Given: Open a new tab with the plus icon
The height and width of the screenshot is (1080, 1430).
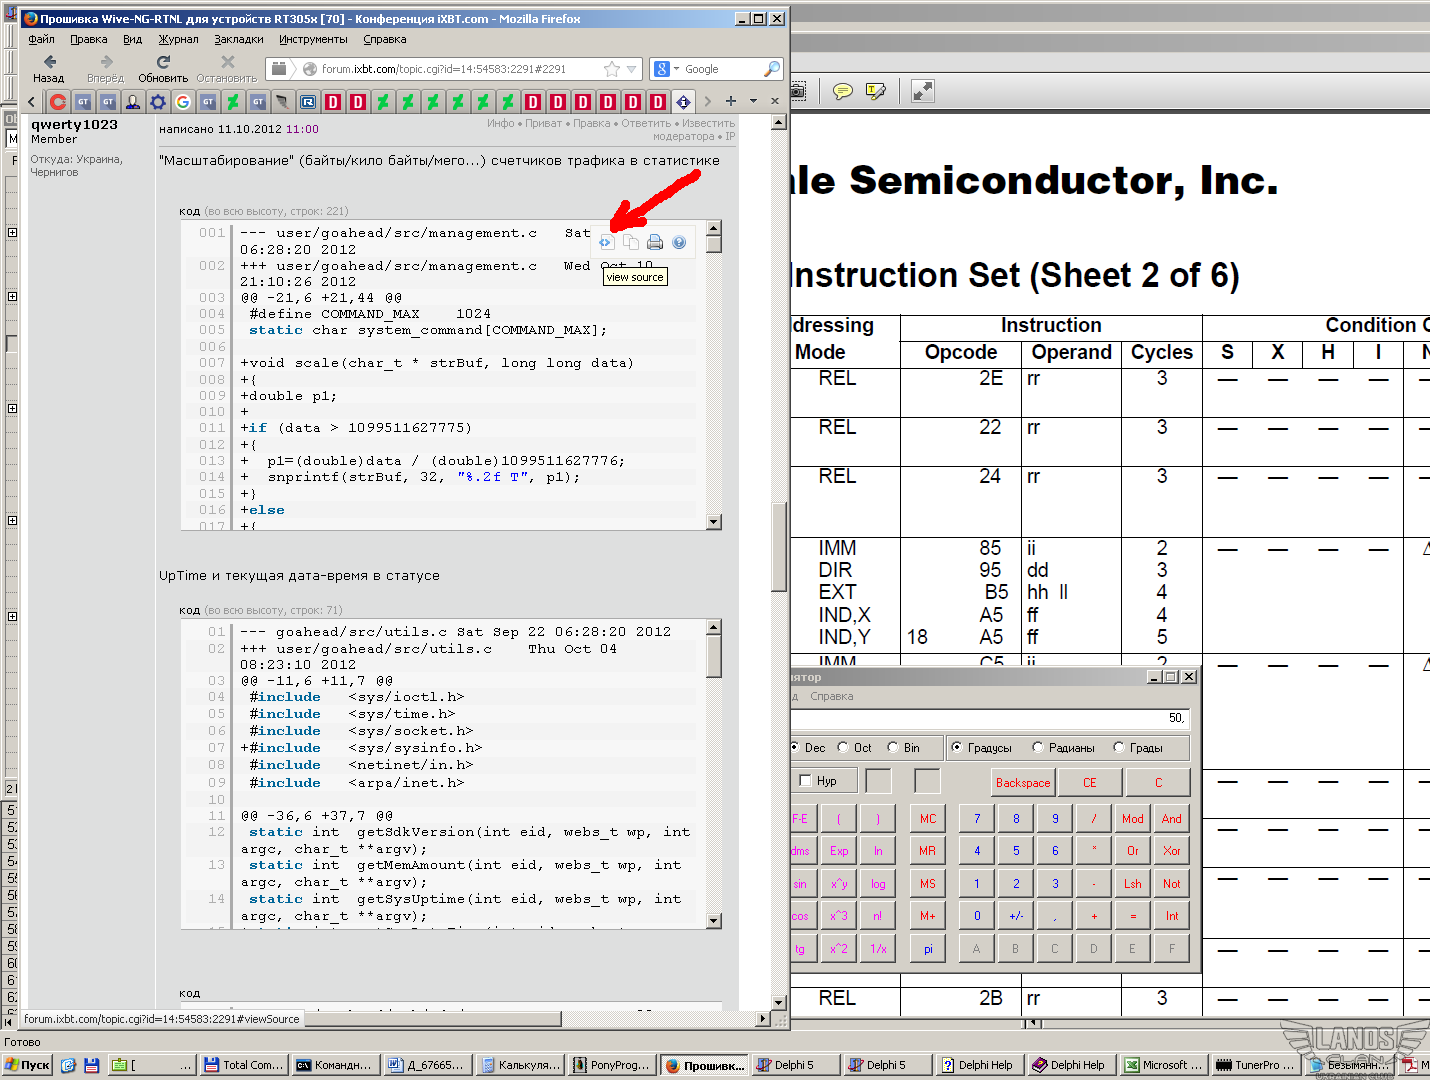Looking at the screenshot, I should (731, 101).
